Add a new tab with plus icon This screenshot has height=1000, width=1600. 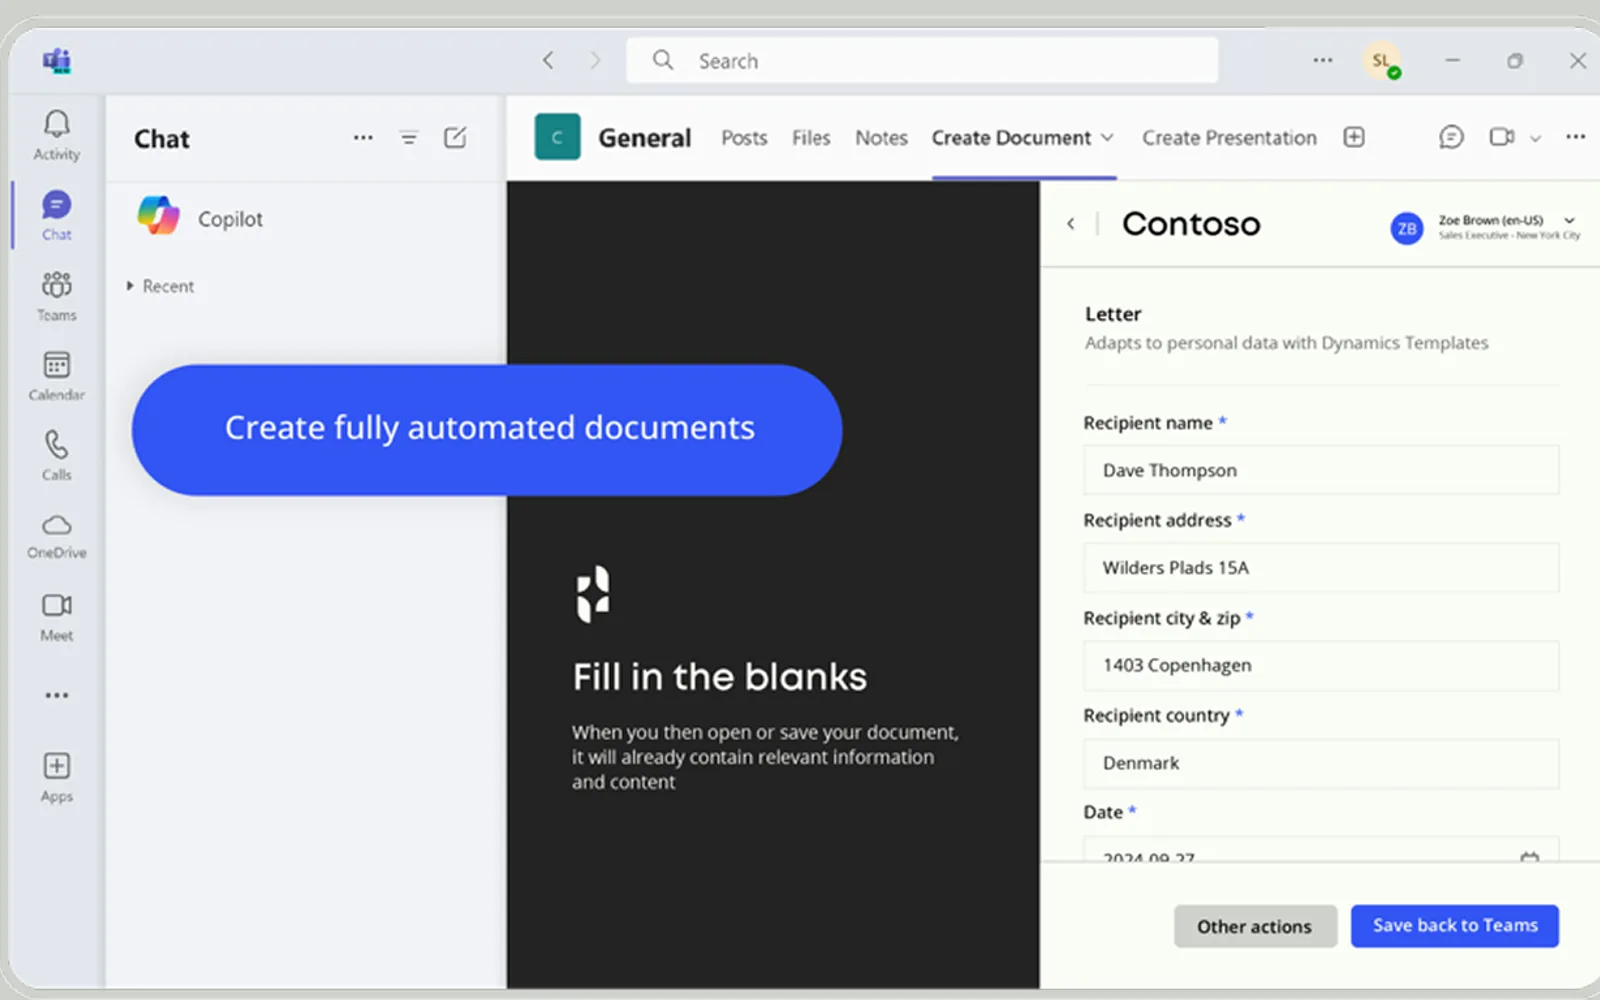(x=1354, y=137)
